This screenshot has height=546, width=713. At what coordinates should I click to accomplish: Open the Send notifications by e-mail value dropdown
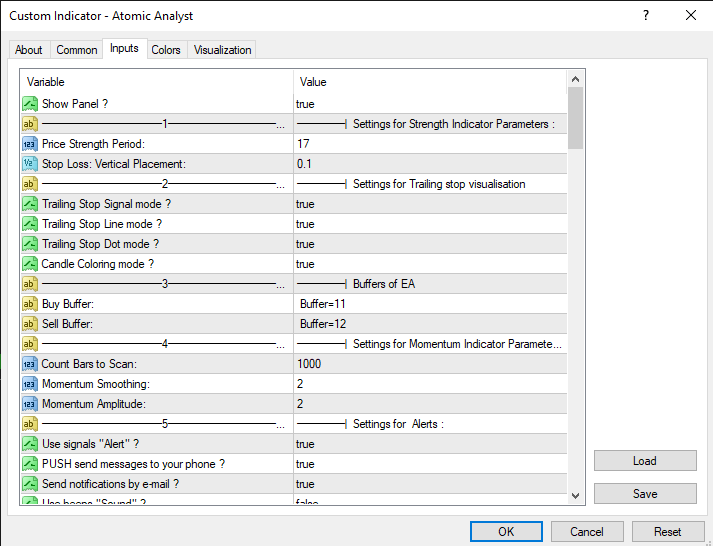(x=430, y=484)
